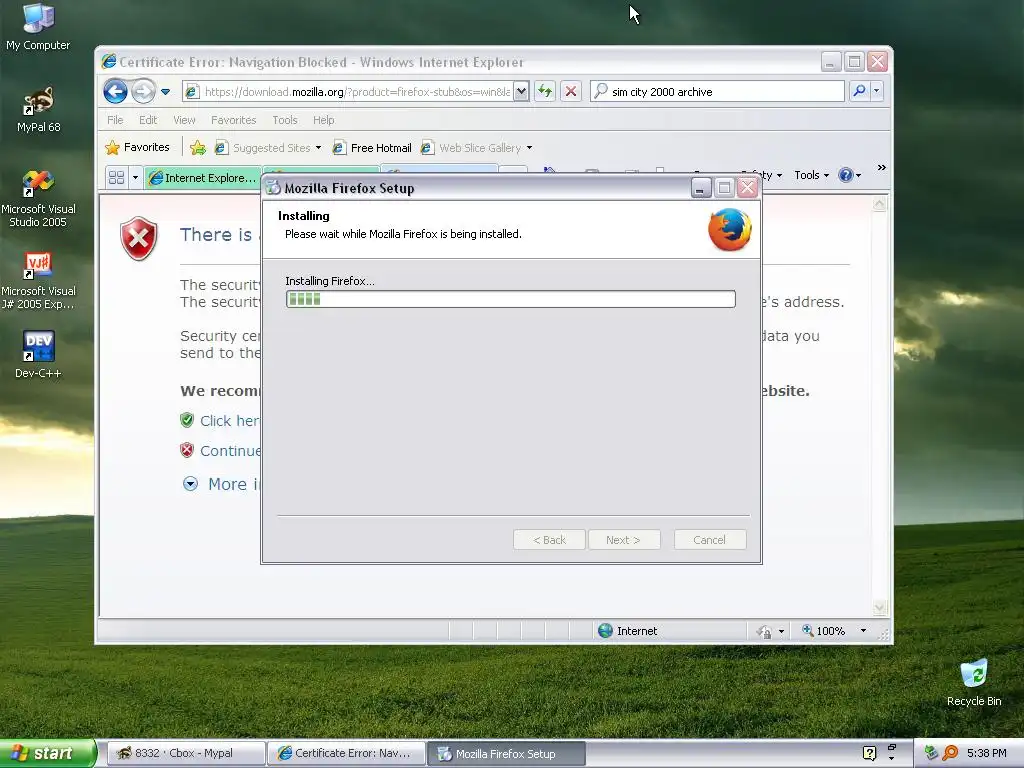
Task: Open the File menu
Action: (115, 120)
